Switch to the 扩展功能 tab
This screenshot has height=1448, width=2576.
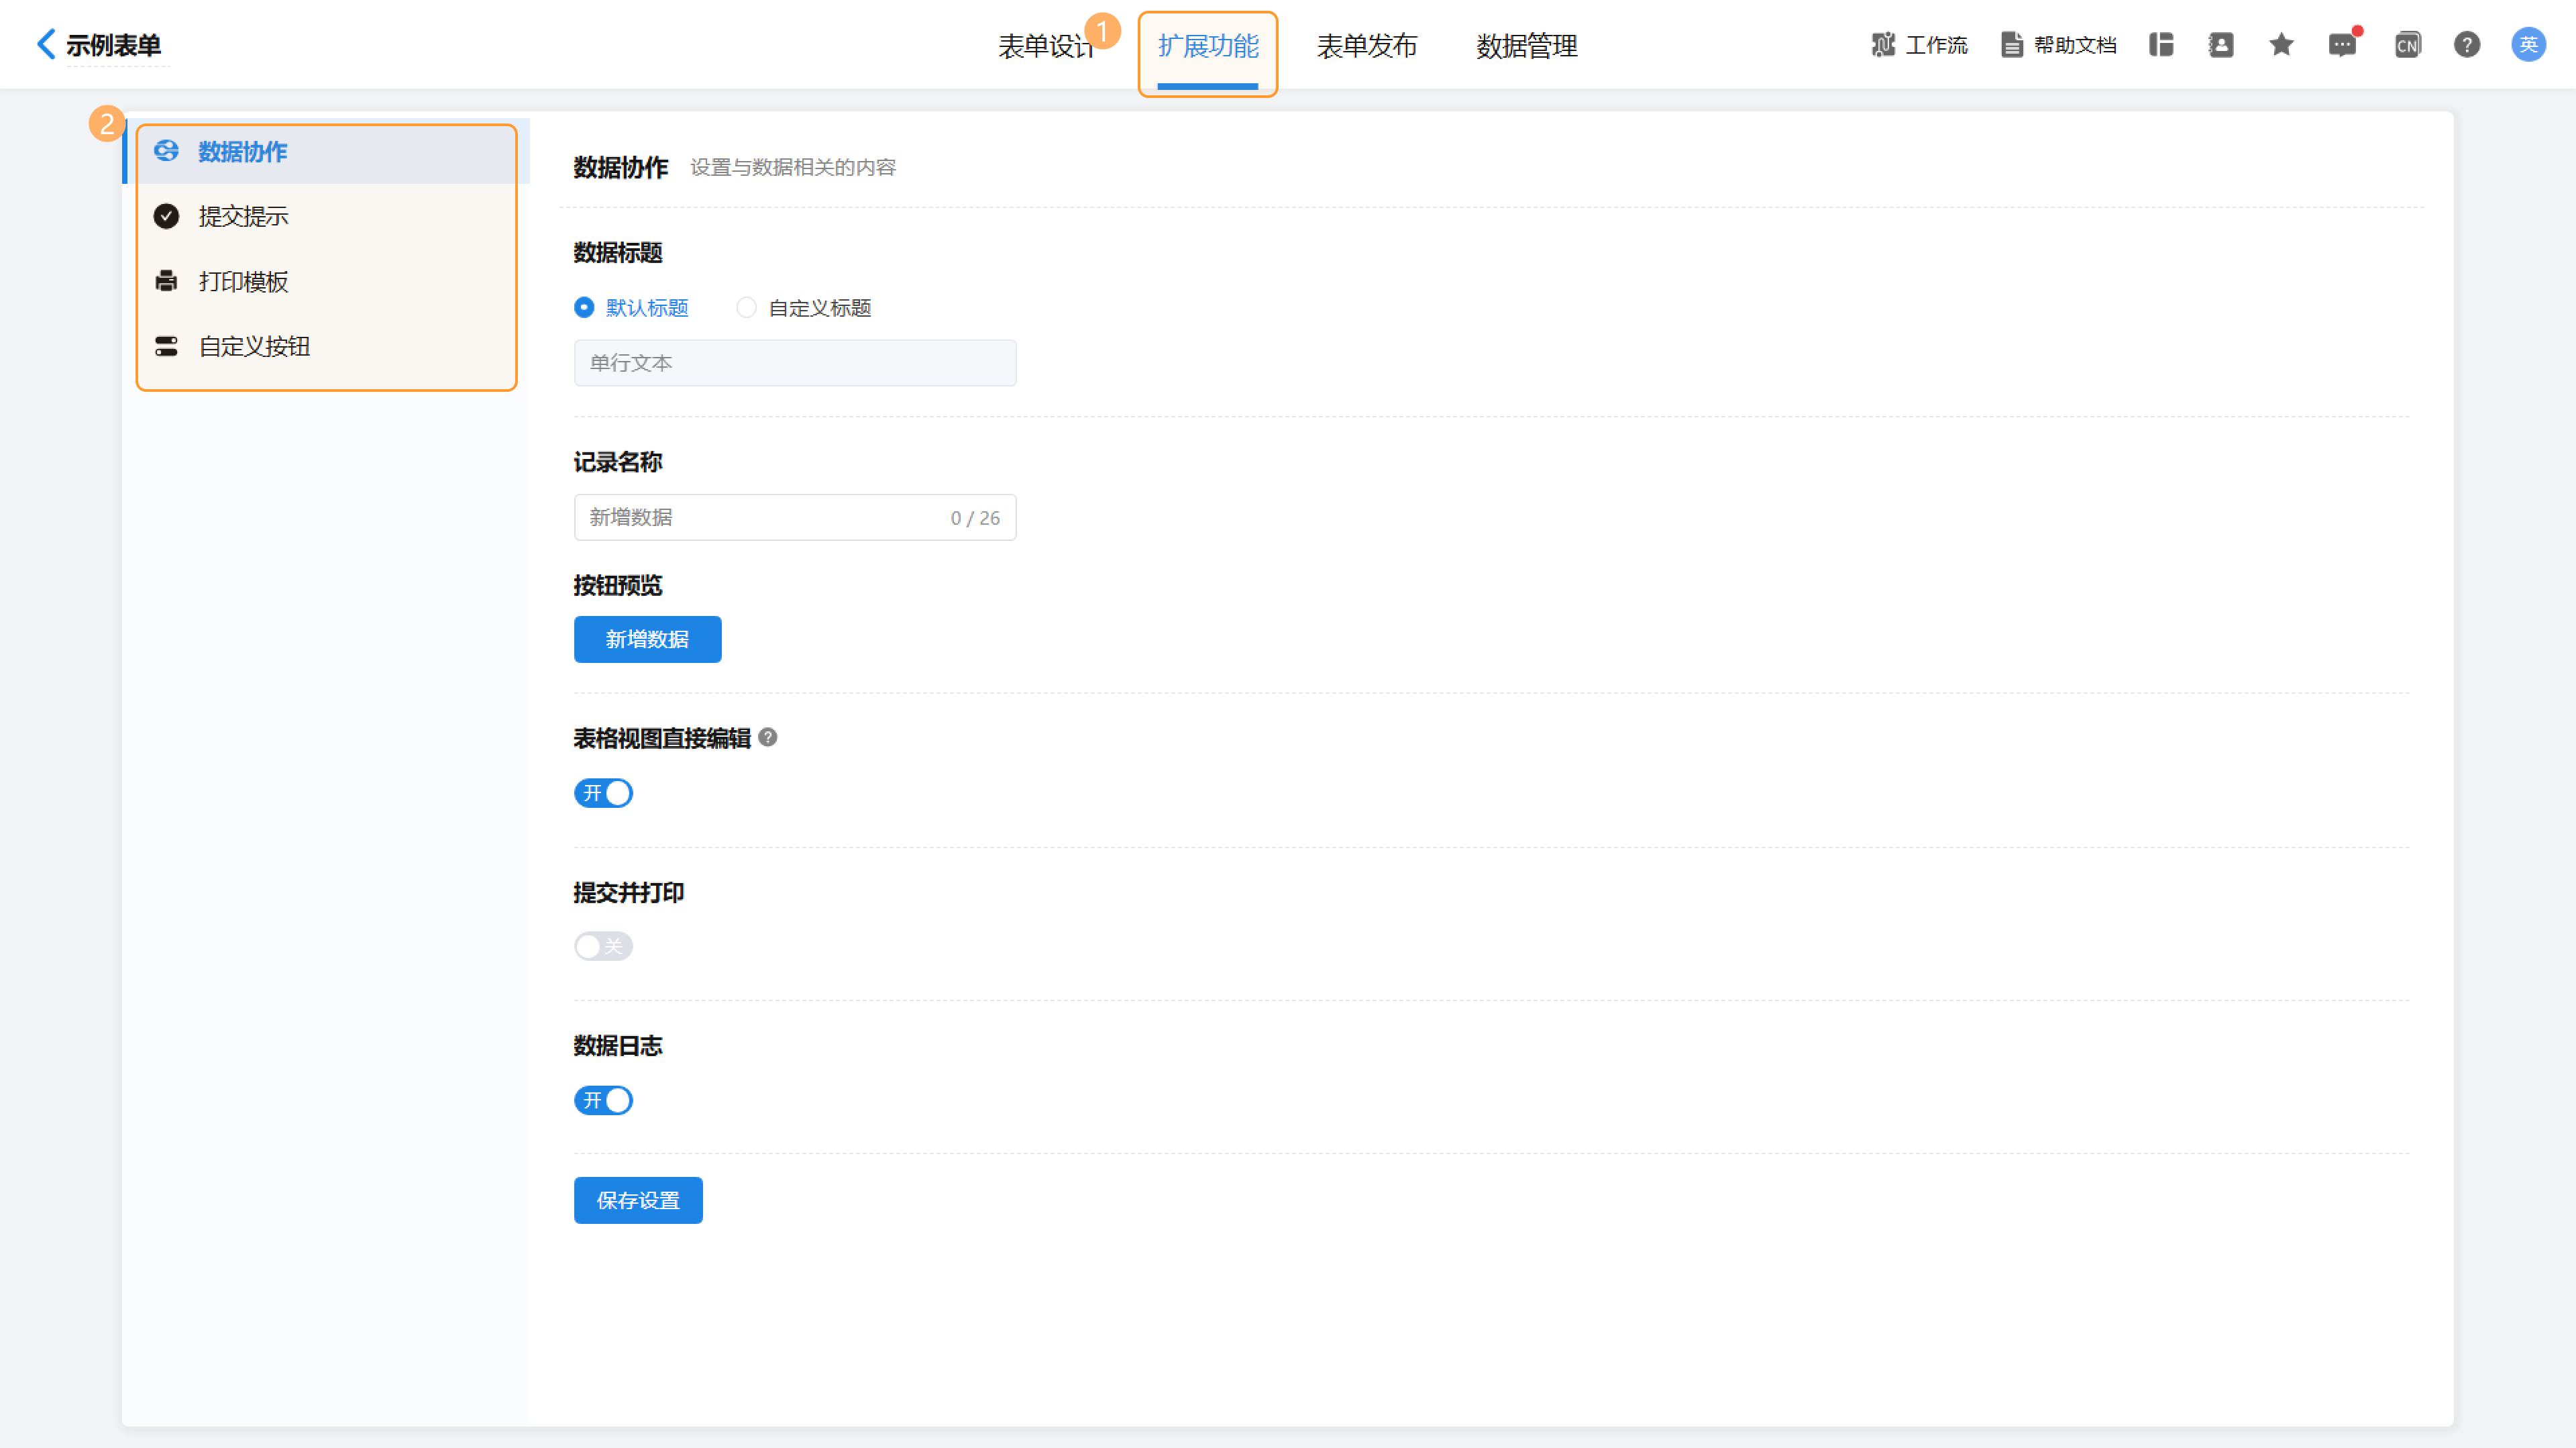point(1208,46)
